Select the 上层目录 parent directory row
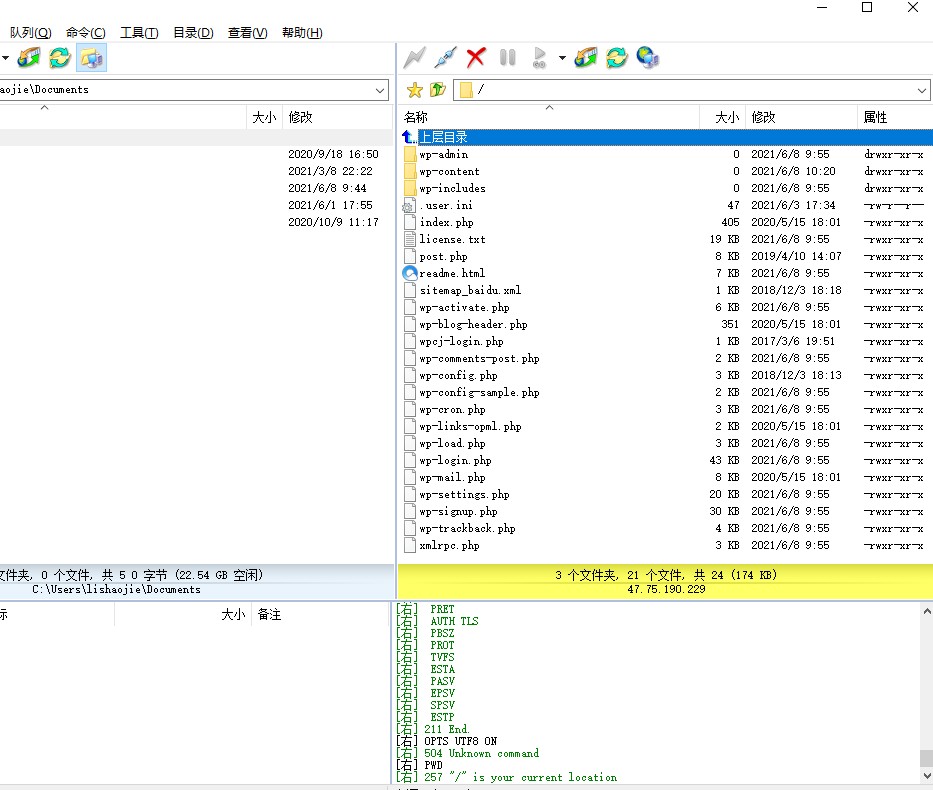Viewport: 933px width, 790px height. 665,137
